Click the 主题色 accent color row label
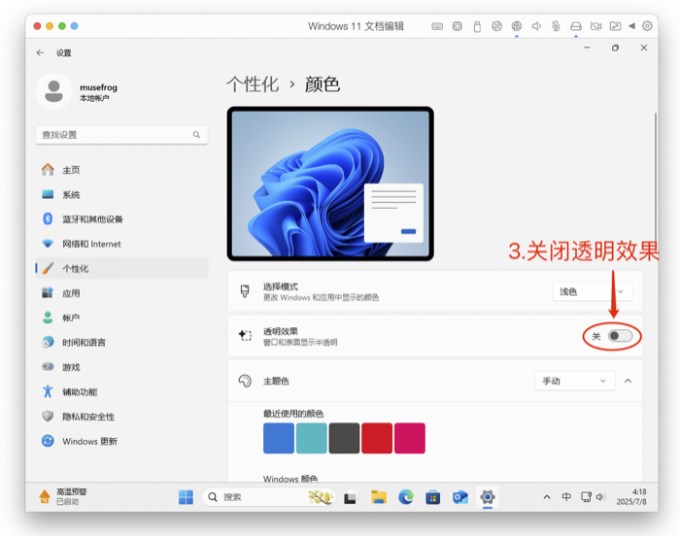 coord(276,381)
